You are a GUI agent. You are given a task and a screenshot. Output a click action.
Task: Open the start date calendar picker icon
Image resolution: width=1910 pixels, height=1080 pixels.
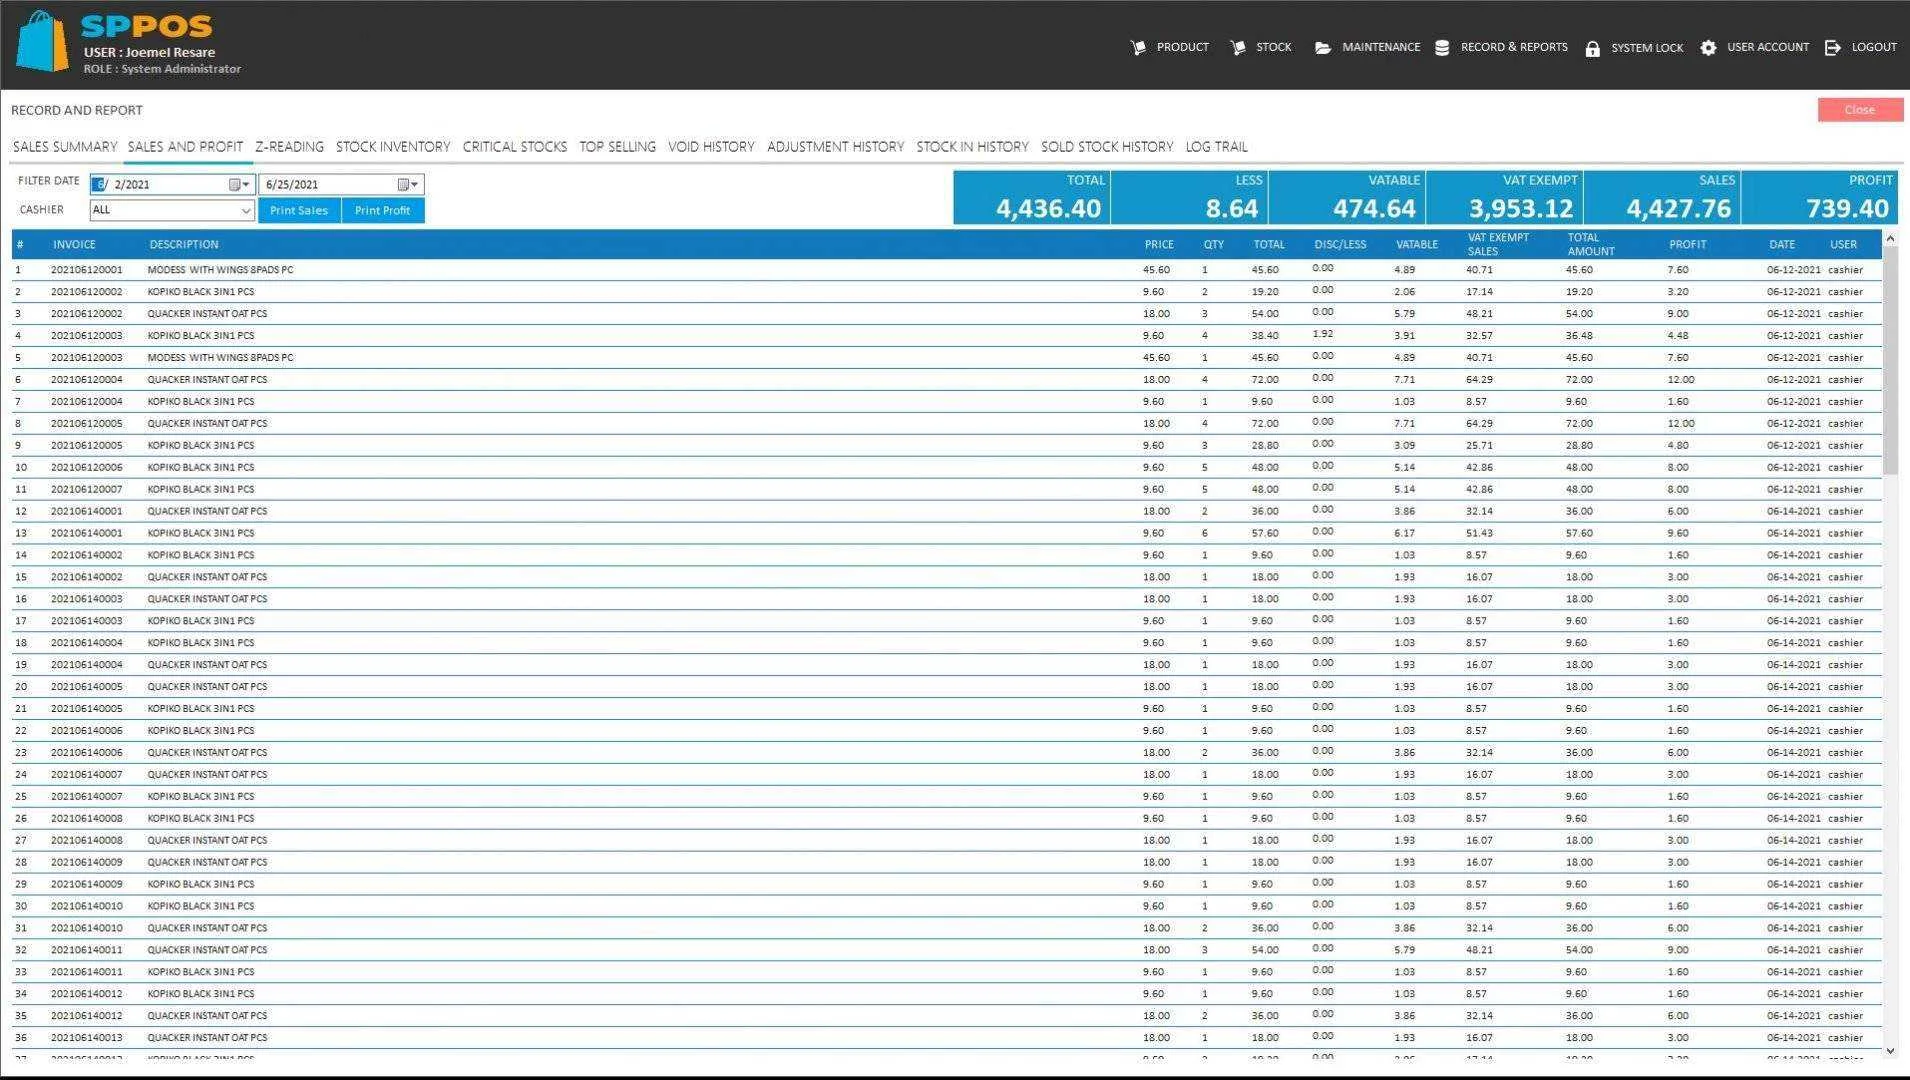coord(235,184)
